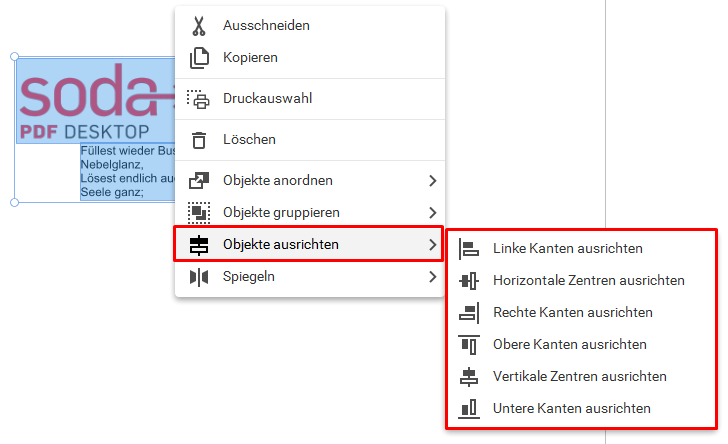Click the printer icon for Druckauswahl
This screenshot has width=728, height=444.
coord(198,99)
